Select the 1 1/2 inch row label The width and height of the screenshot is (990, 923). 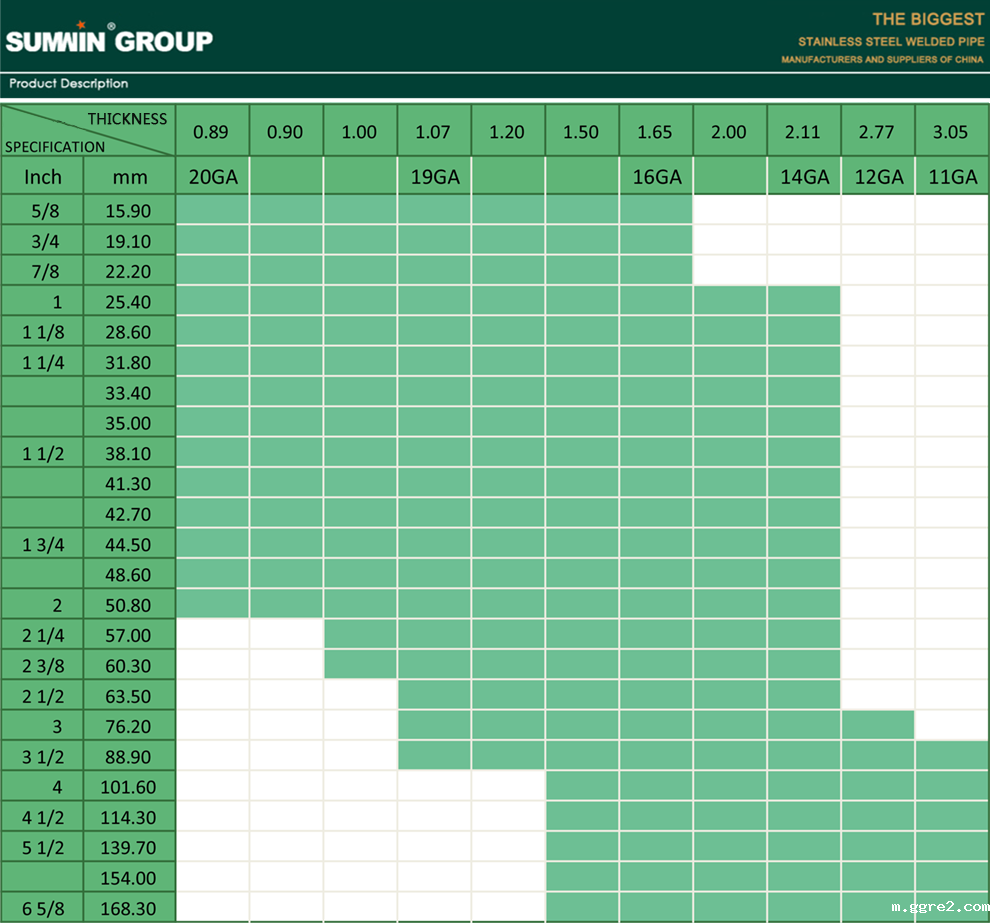43,453
